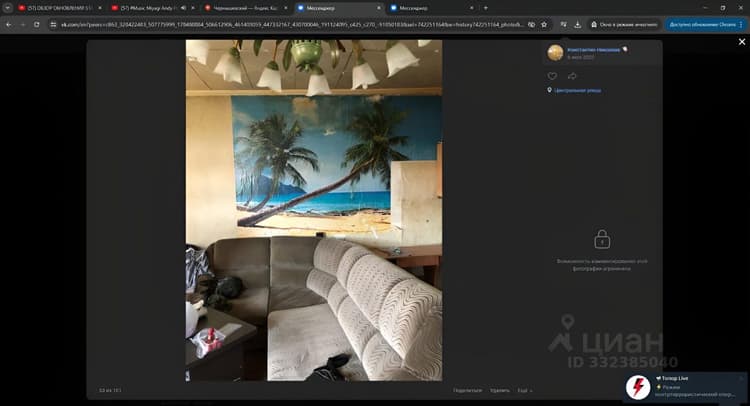Open the photo author's profile avatar
The width and height of the screenshot is (750, 406).
click(x=555, y=53)
